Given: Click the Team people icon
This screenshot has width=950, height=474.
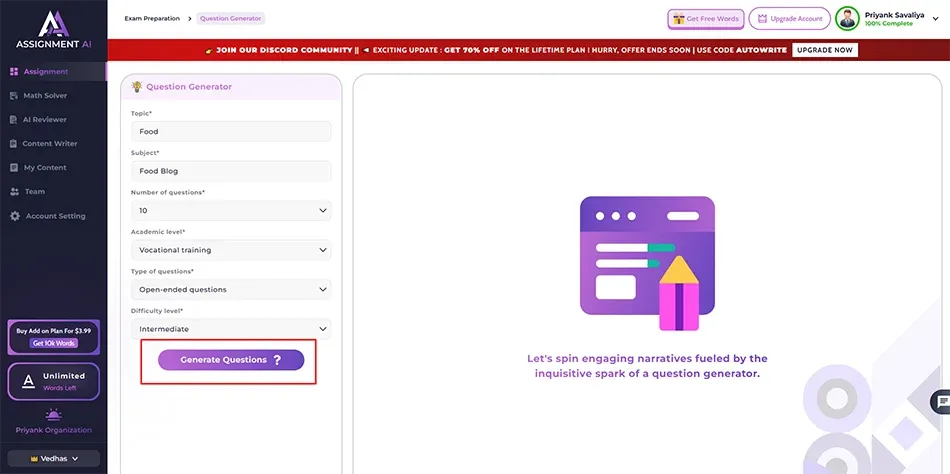Looking at the screenshot, I should tap(14, 192).
